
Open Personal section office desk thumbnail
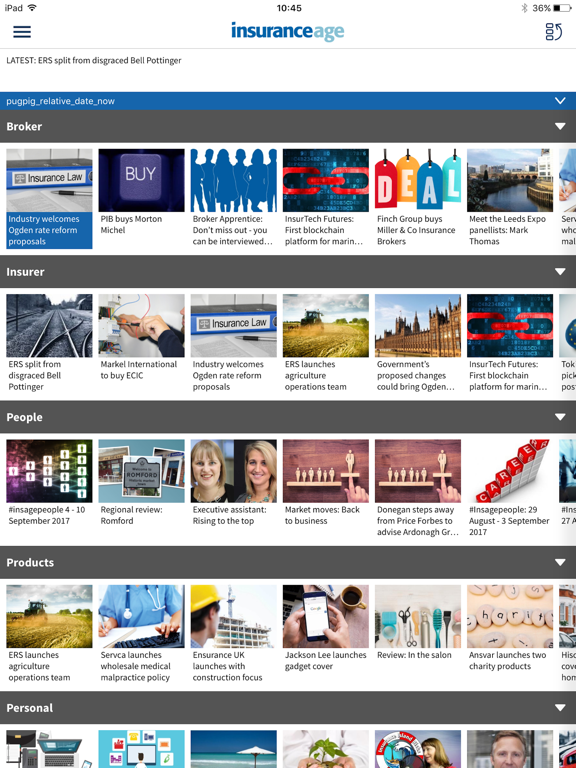point(49,749)
